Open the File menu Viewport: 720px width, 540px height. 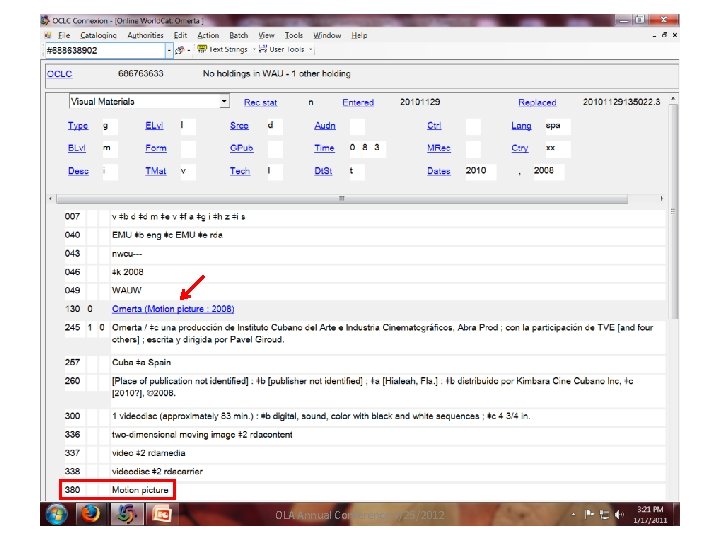tap(64, 35)
